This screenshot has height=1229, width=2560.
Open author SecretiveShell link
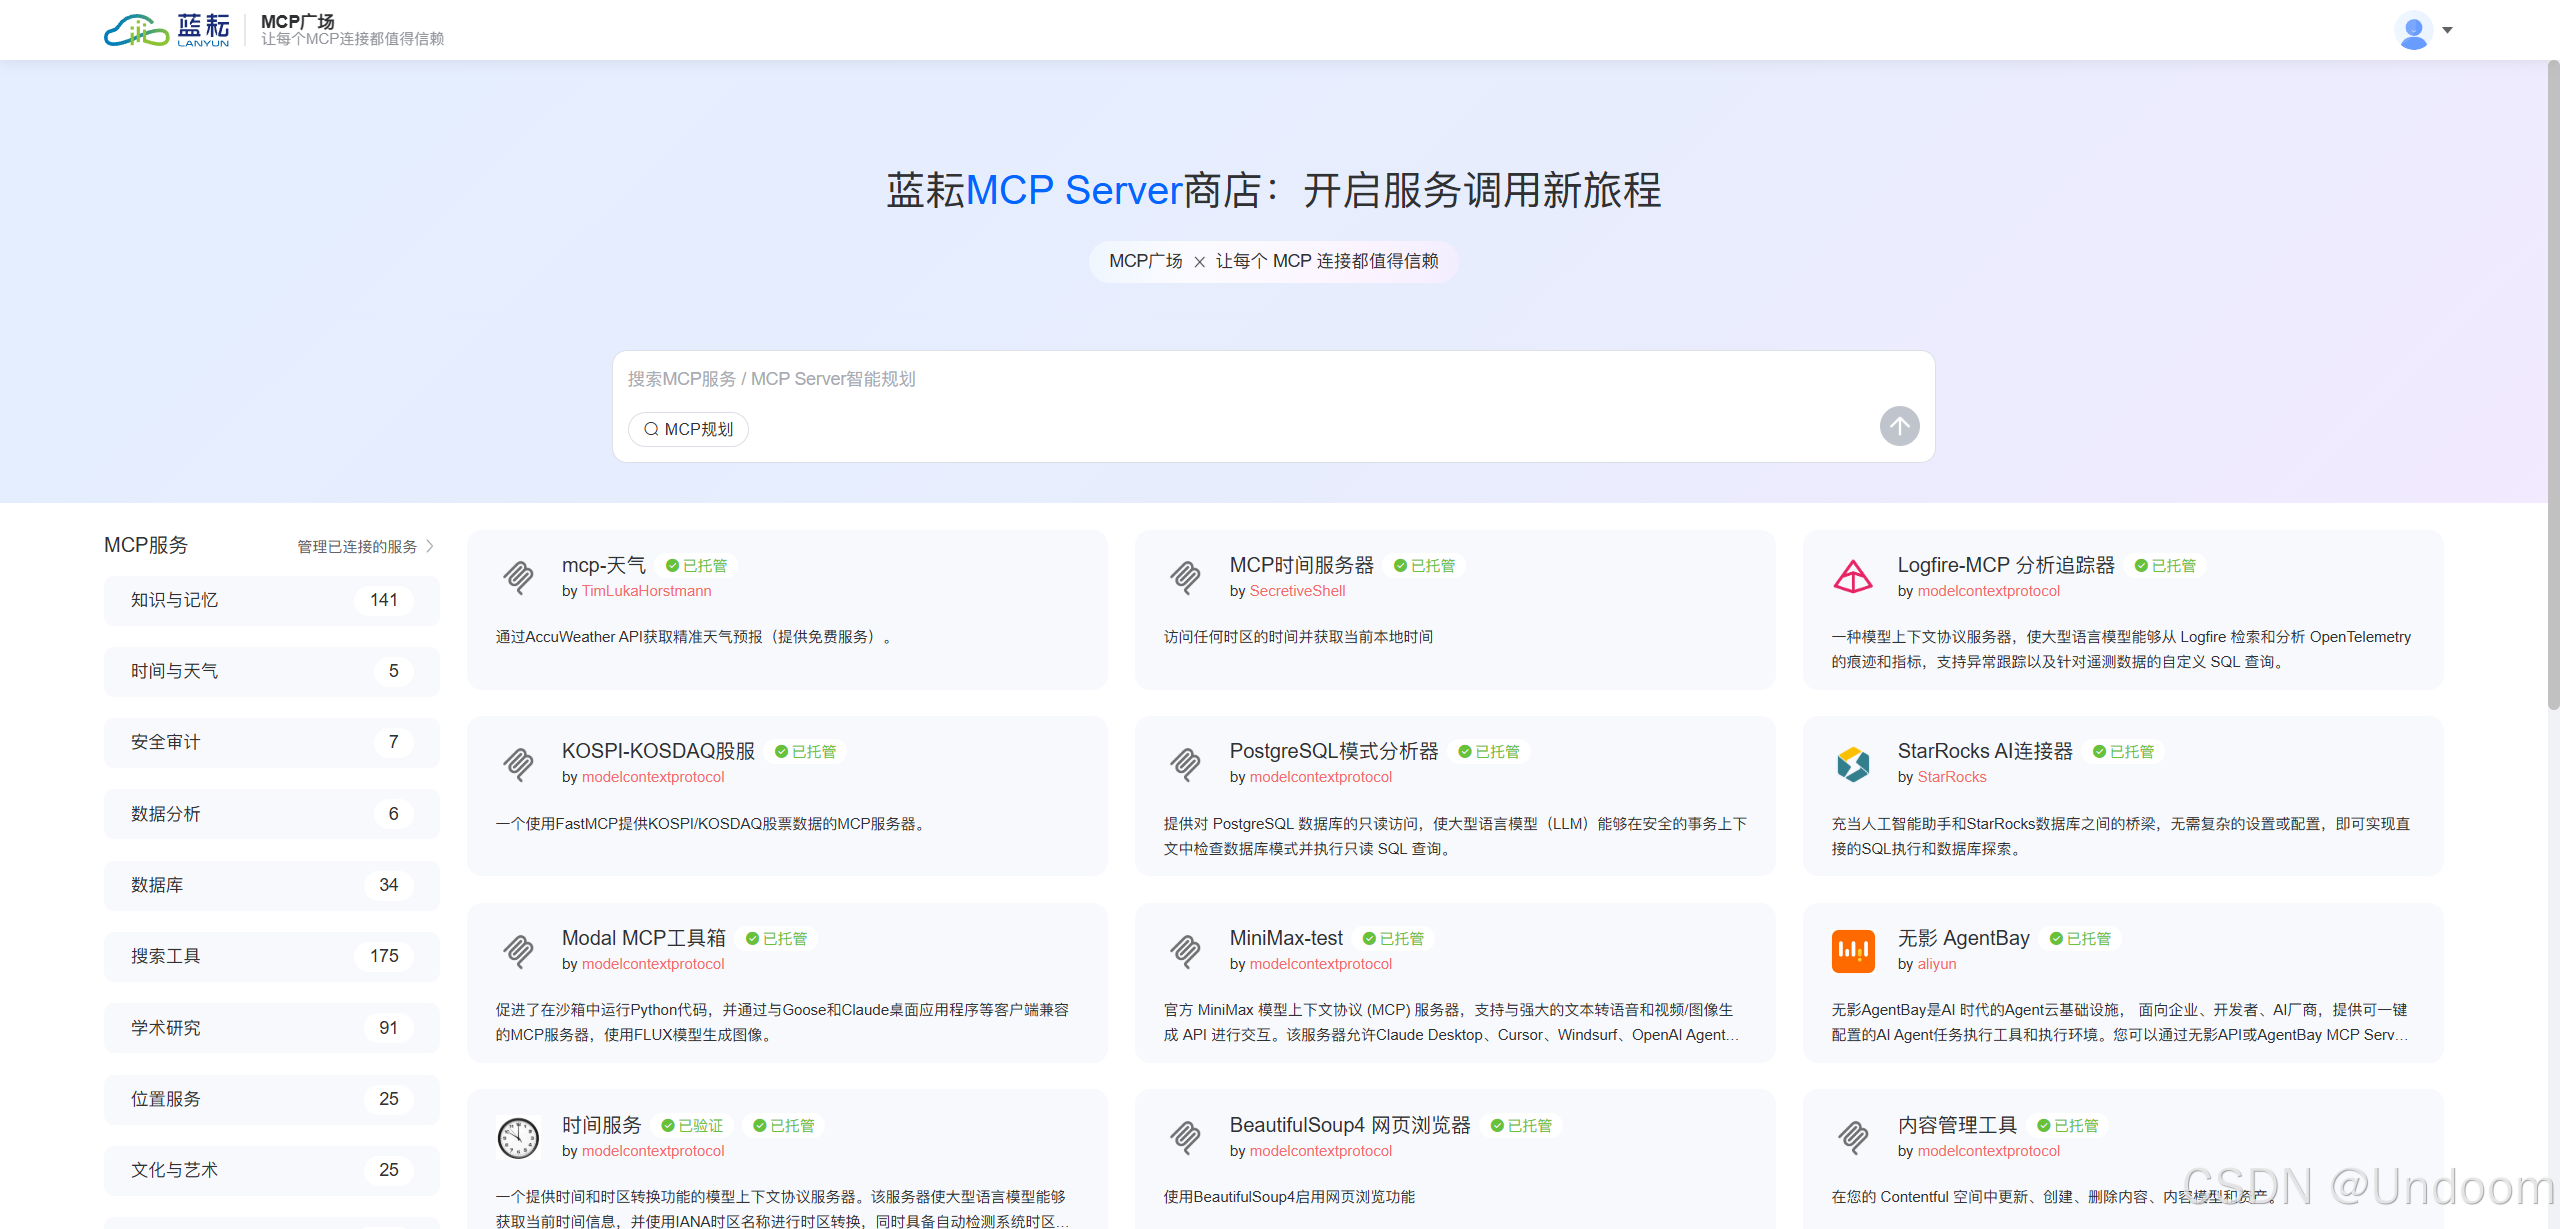pos(1297,591)
